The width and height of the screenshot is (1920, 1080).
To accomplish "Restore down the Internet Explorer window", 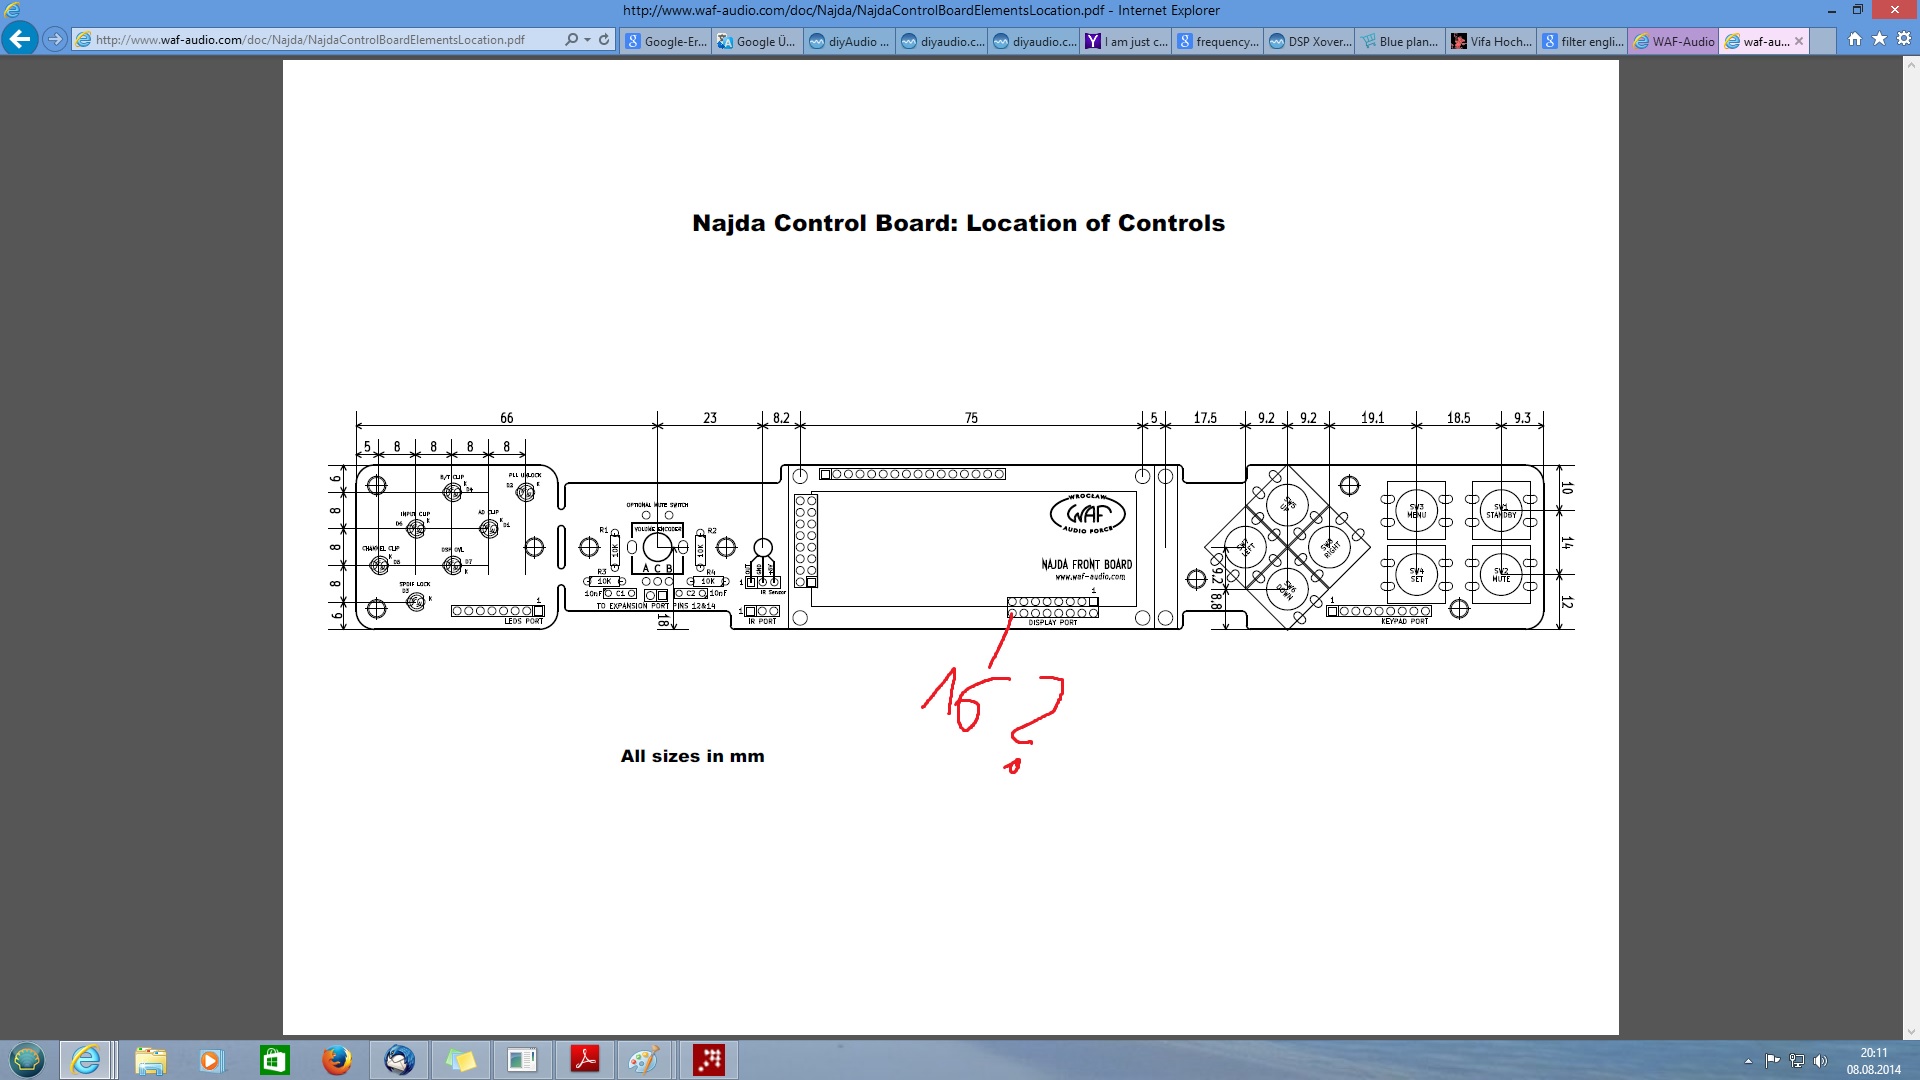I will [1858, 10].
